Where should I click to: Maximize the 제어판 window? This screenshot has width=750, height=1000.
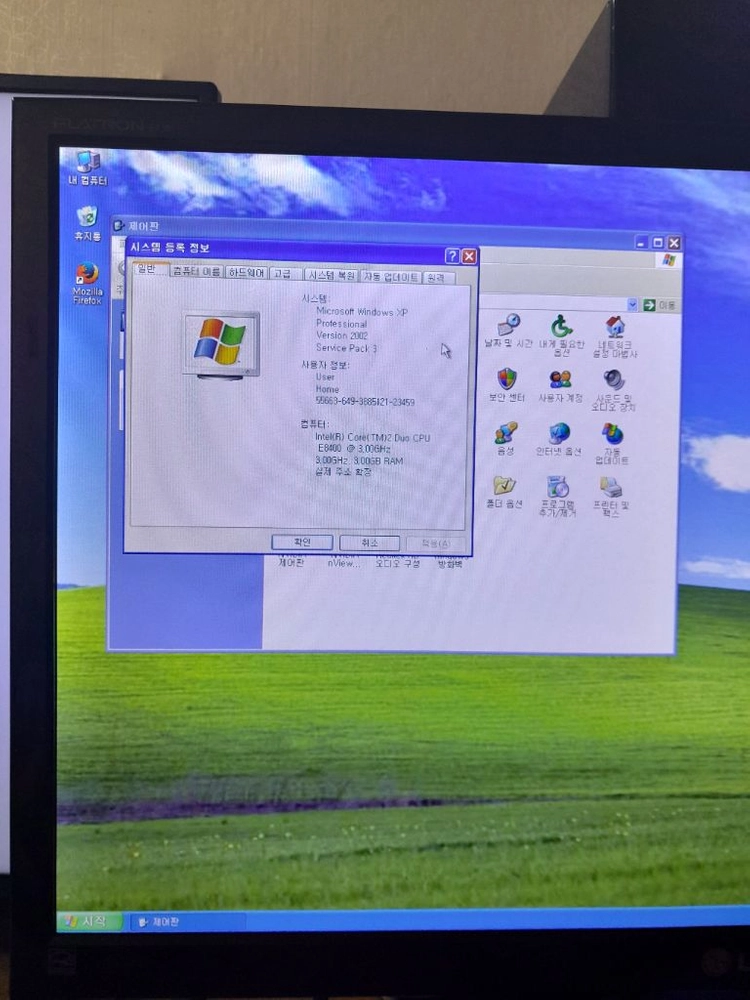(658, 242)
